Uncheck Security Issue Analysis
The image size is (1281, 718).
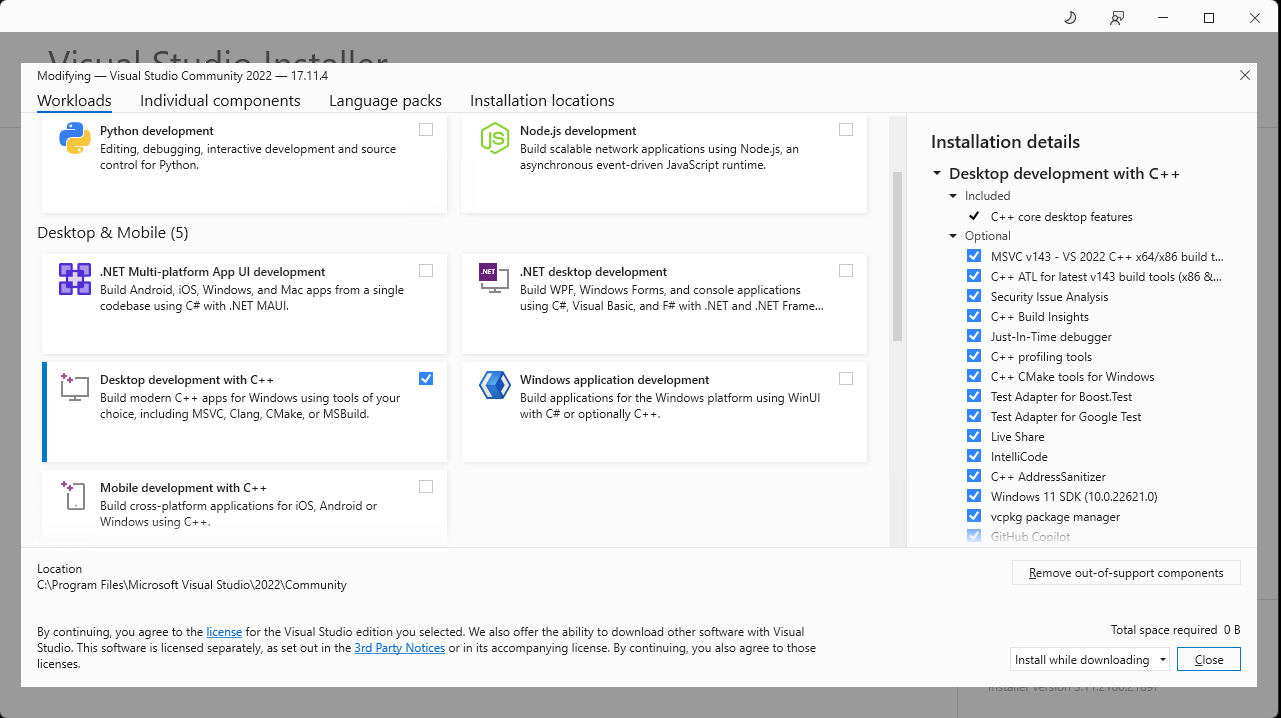click(974, 296)
